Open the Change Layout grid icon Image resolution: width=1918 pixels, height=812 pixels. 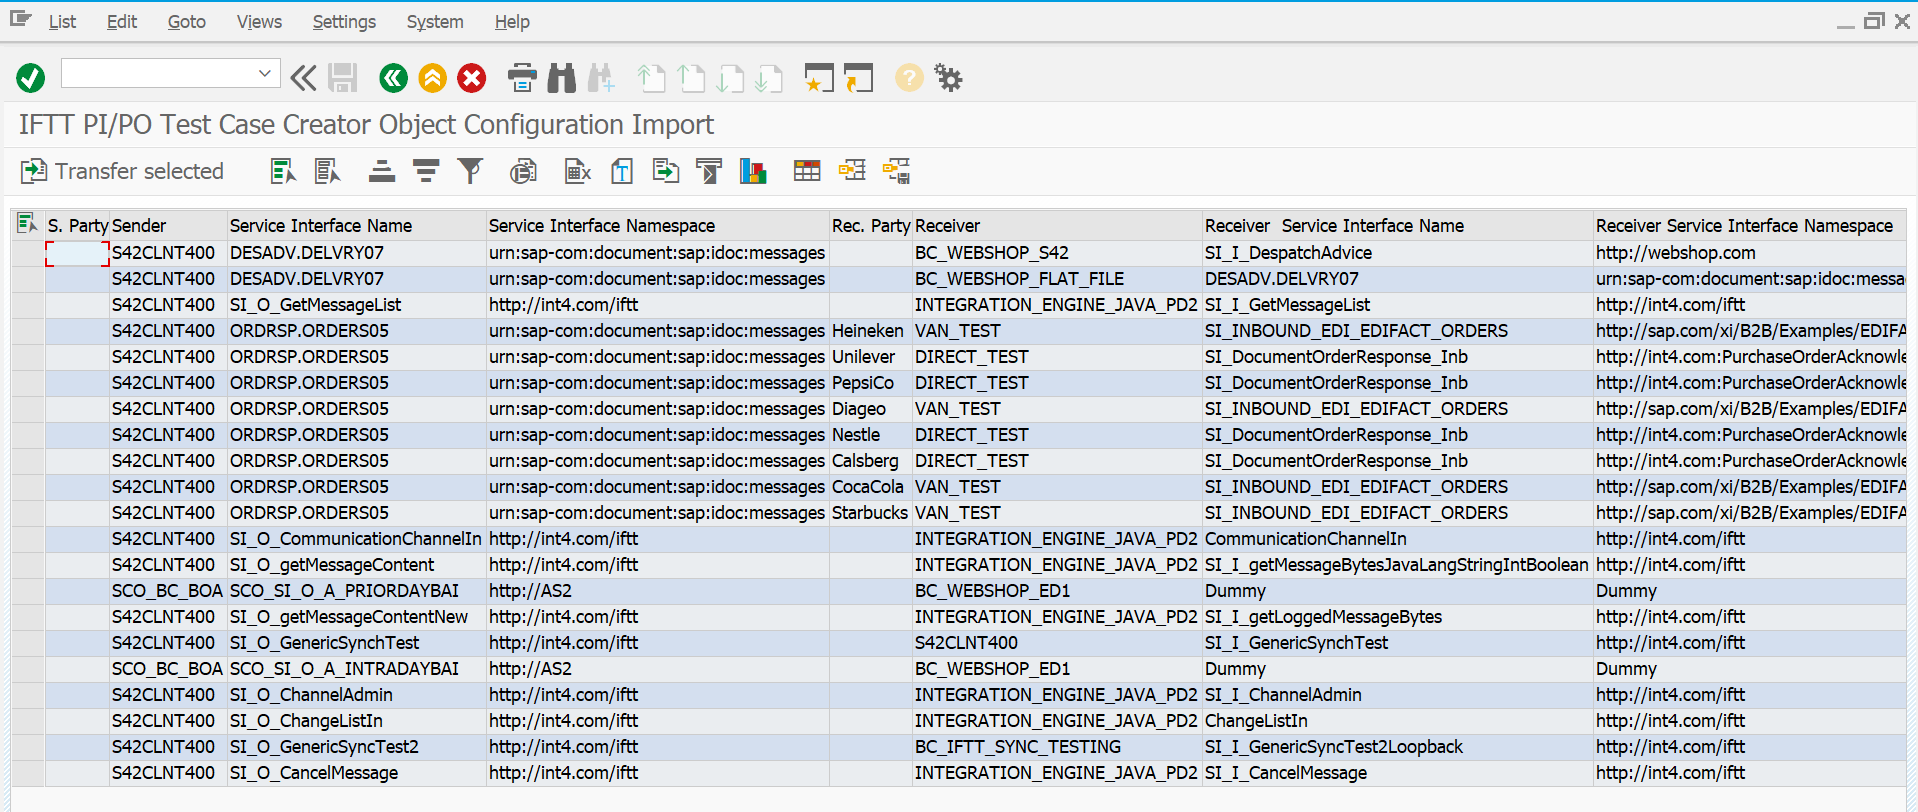coord(806,172)
